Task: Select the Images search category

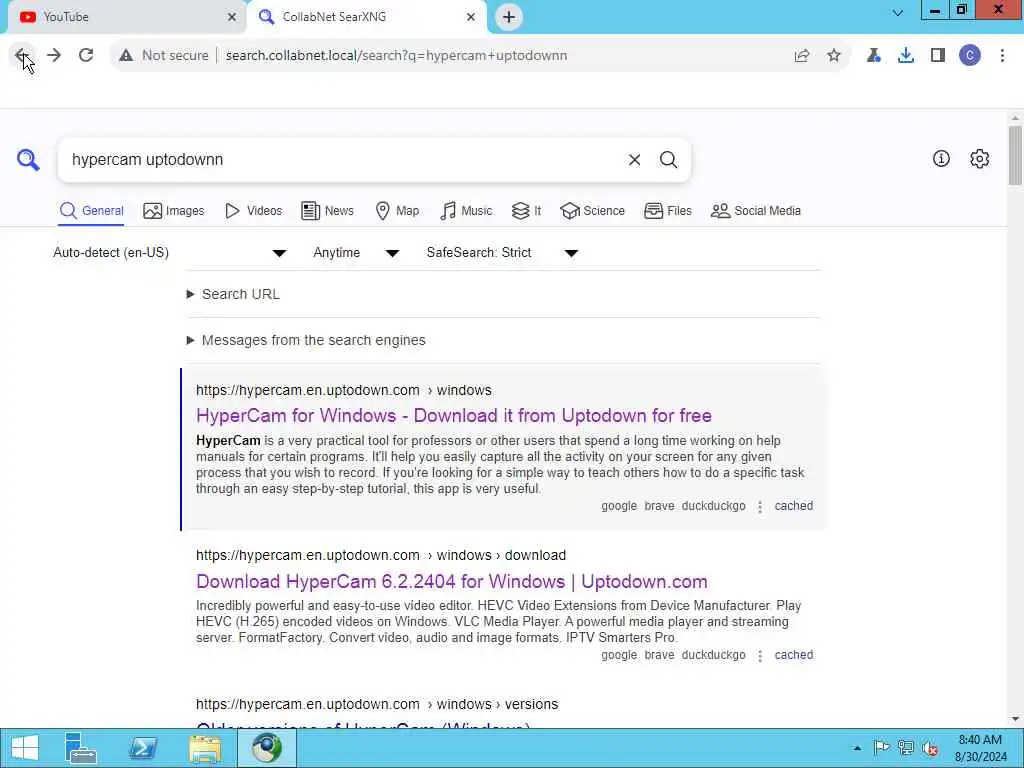Action: click(x=174, y=211)
